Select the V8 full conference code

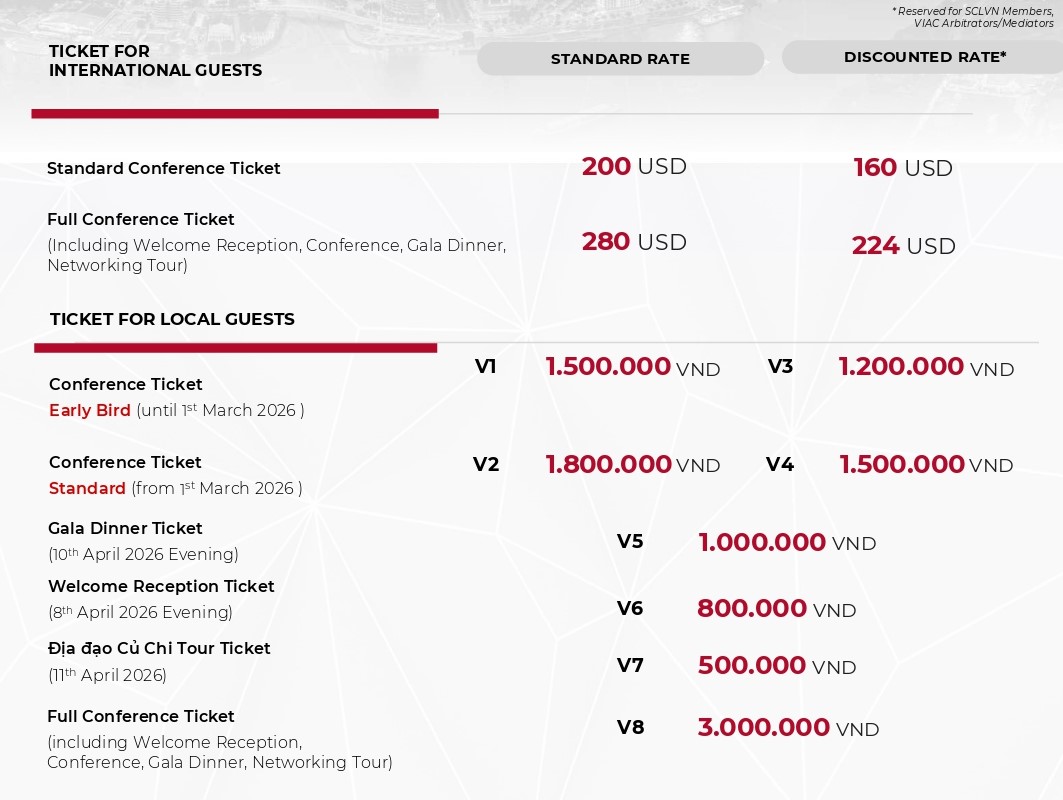pos(630,728)
